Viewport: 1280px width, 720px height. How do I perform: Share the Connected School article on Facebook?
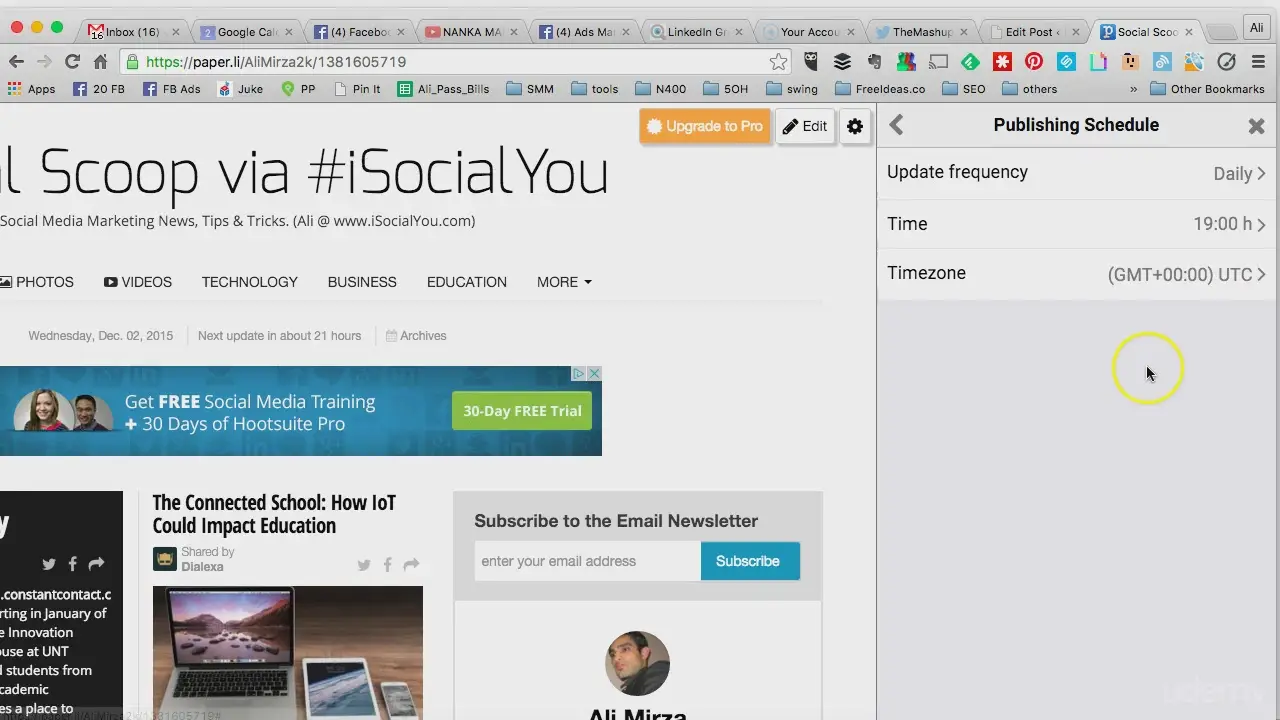pyautogui.click(x=387, y=565)
